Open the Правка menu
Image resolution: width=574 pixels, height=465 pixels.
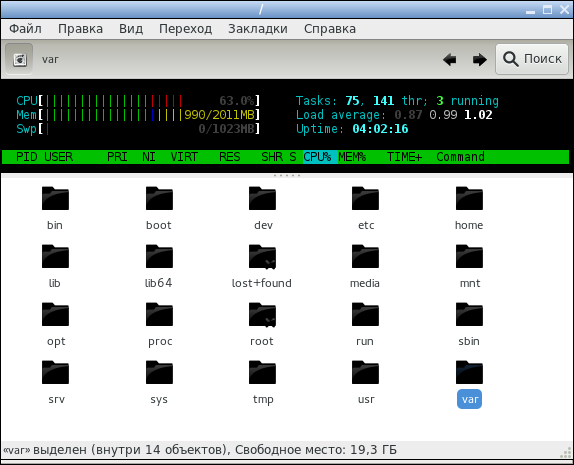(80, 29)
